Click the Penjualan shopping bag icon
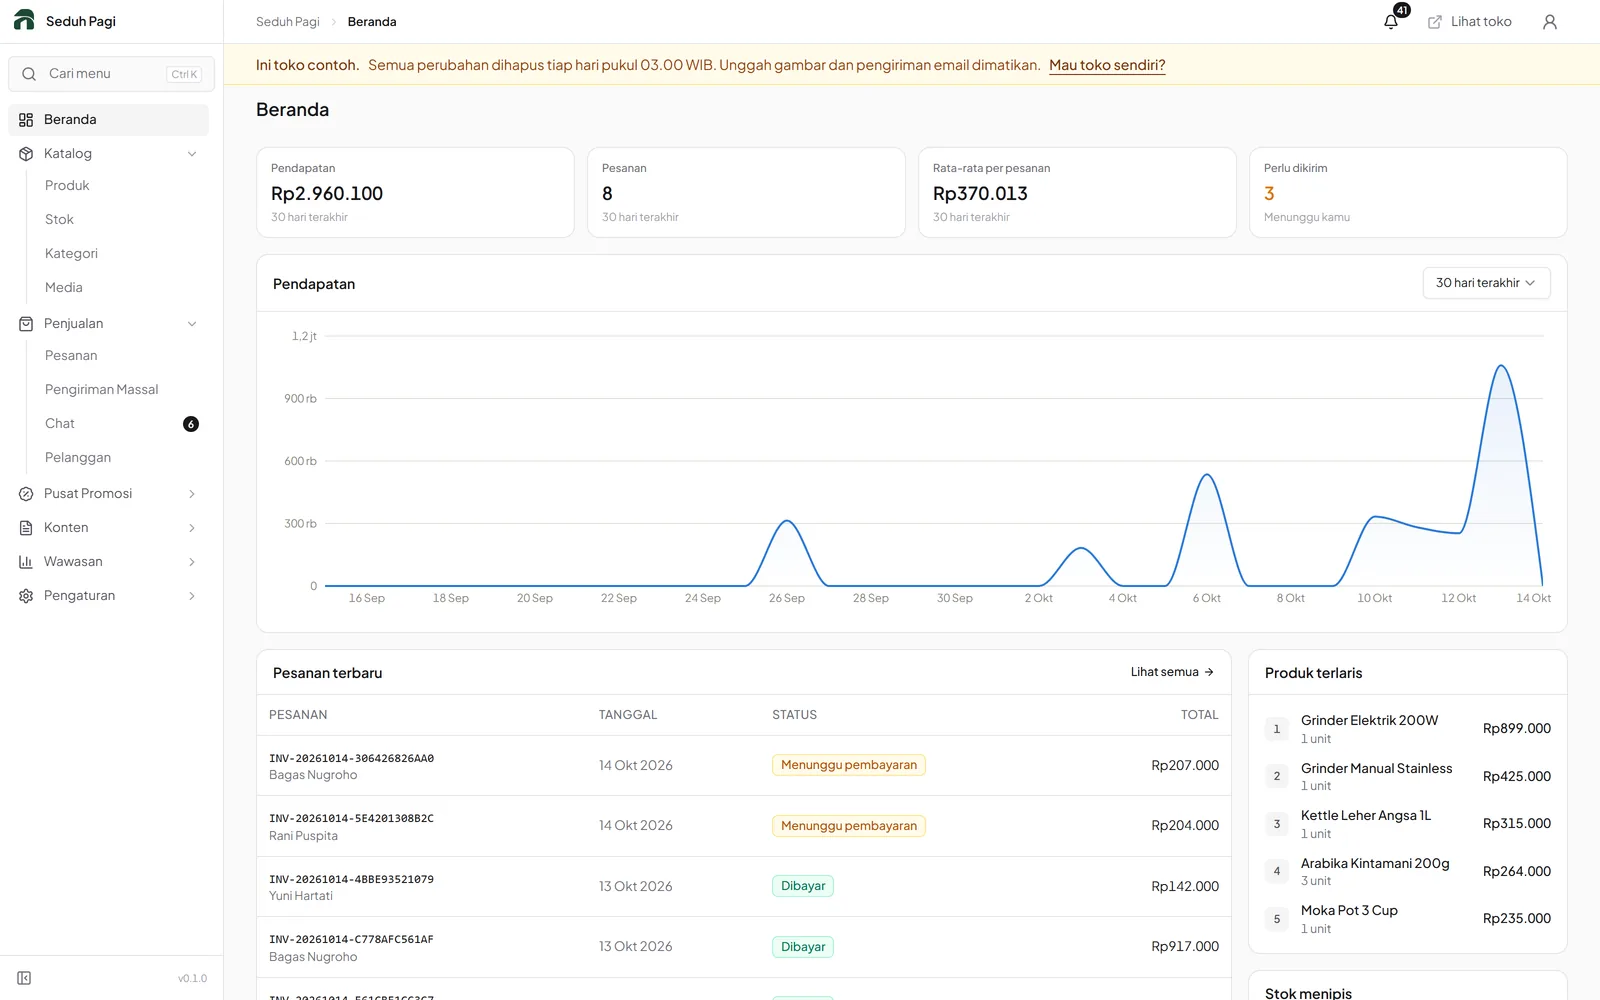The image size is (1600, 1000). pyautogui.click(x=26, y=324)
